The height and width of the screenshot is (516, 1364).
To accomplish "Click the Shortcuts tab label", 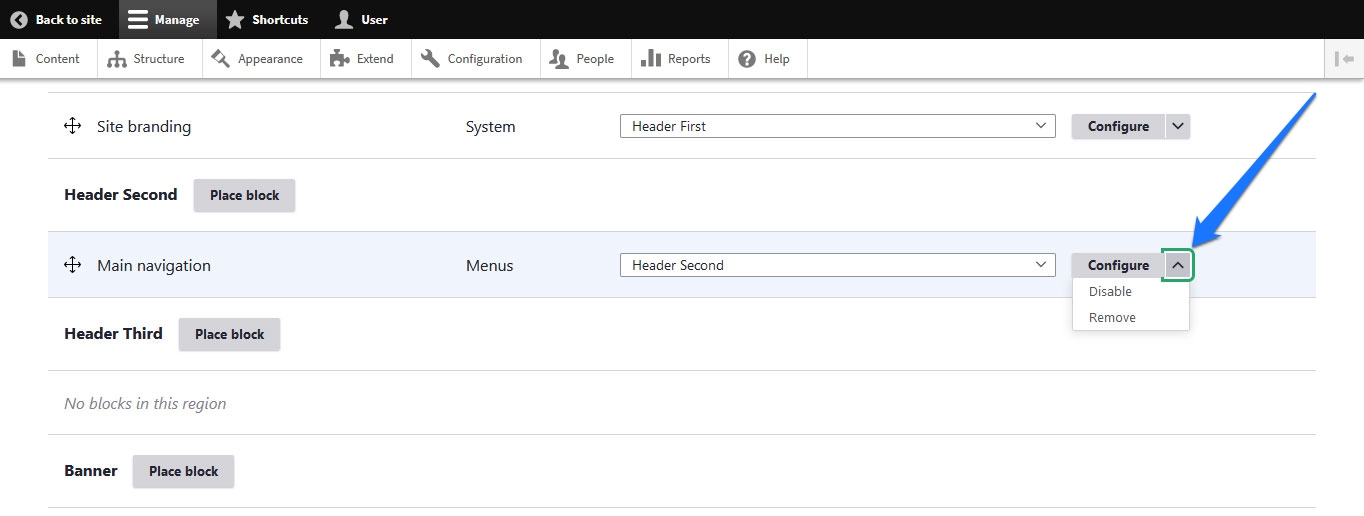I will coord(280,19).
